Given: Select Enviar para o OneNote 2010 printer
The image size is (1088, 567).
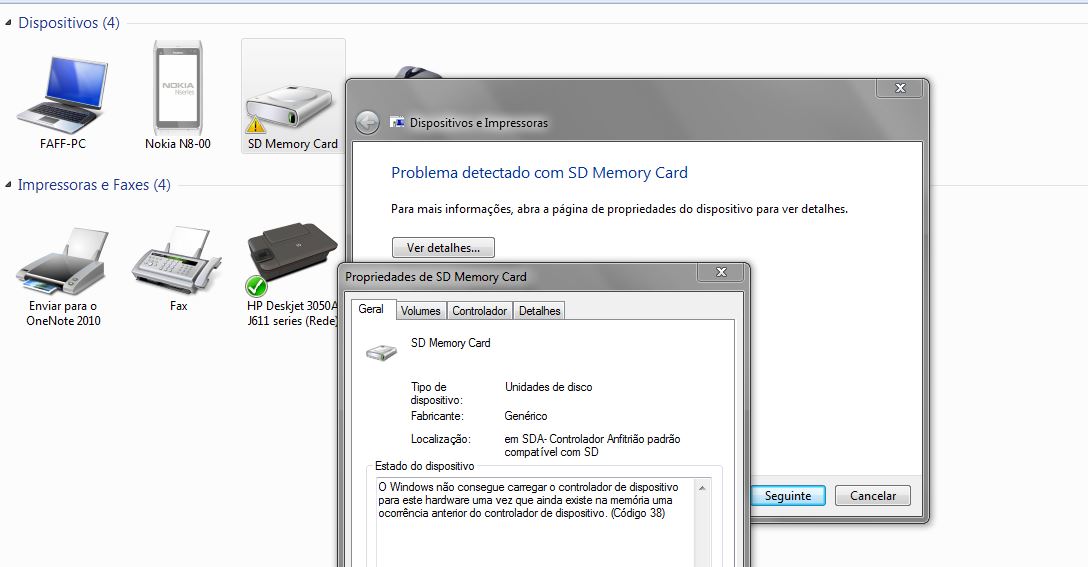Looking at the screenshot, I should (62, 261).
